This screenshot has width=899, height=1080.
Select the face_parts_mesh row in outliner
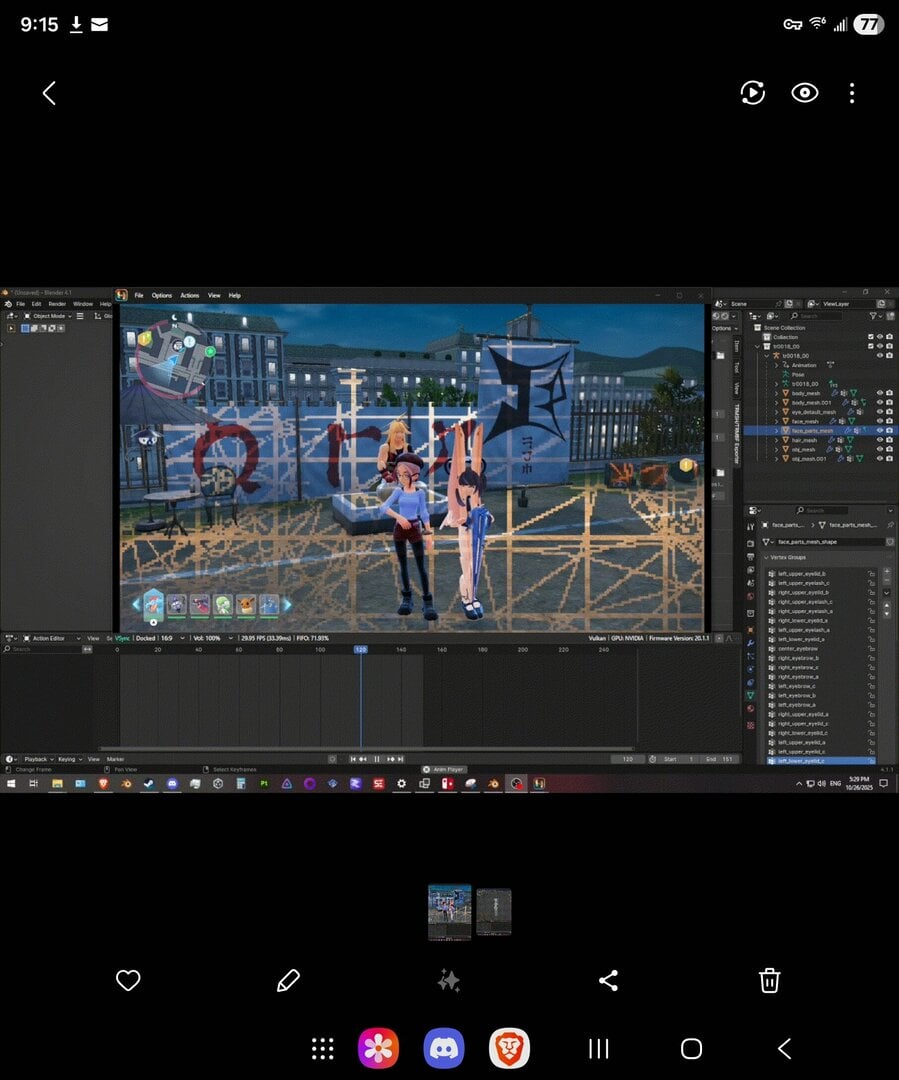click(820, 430)
